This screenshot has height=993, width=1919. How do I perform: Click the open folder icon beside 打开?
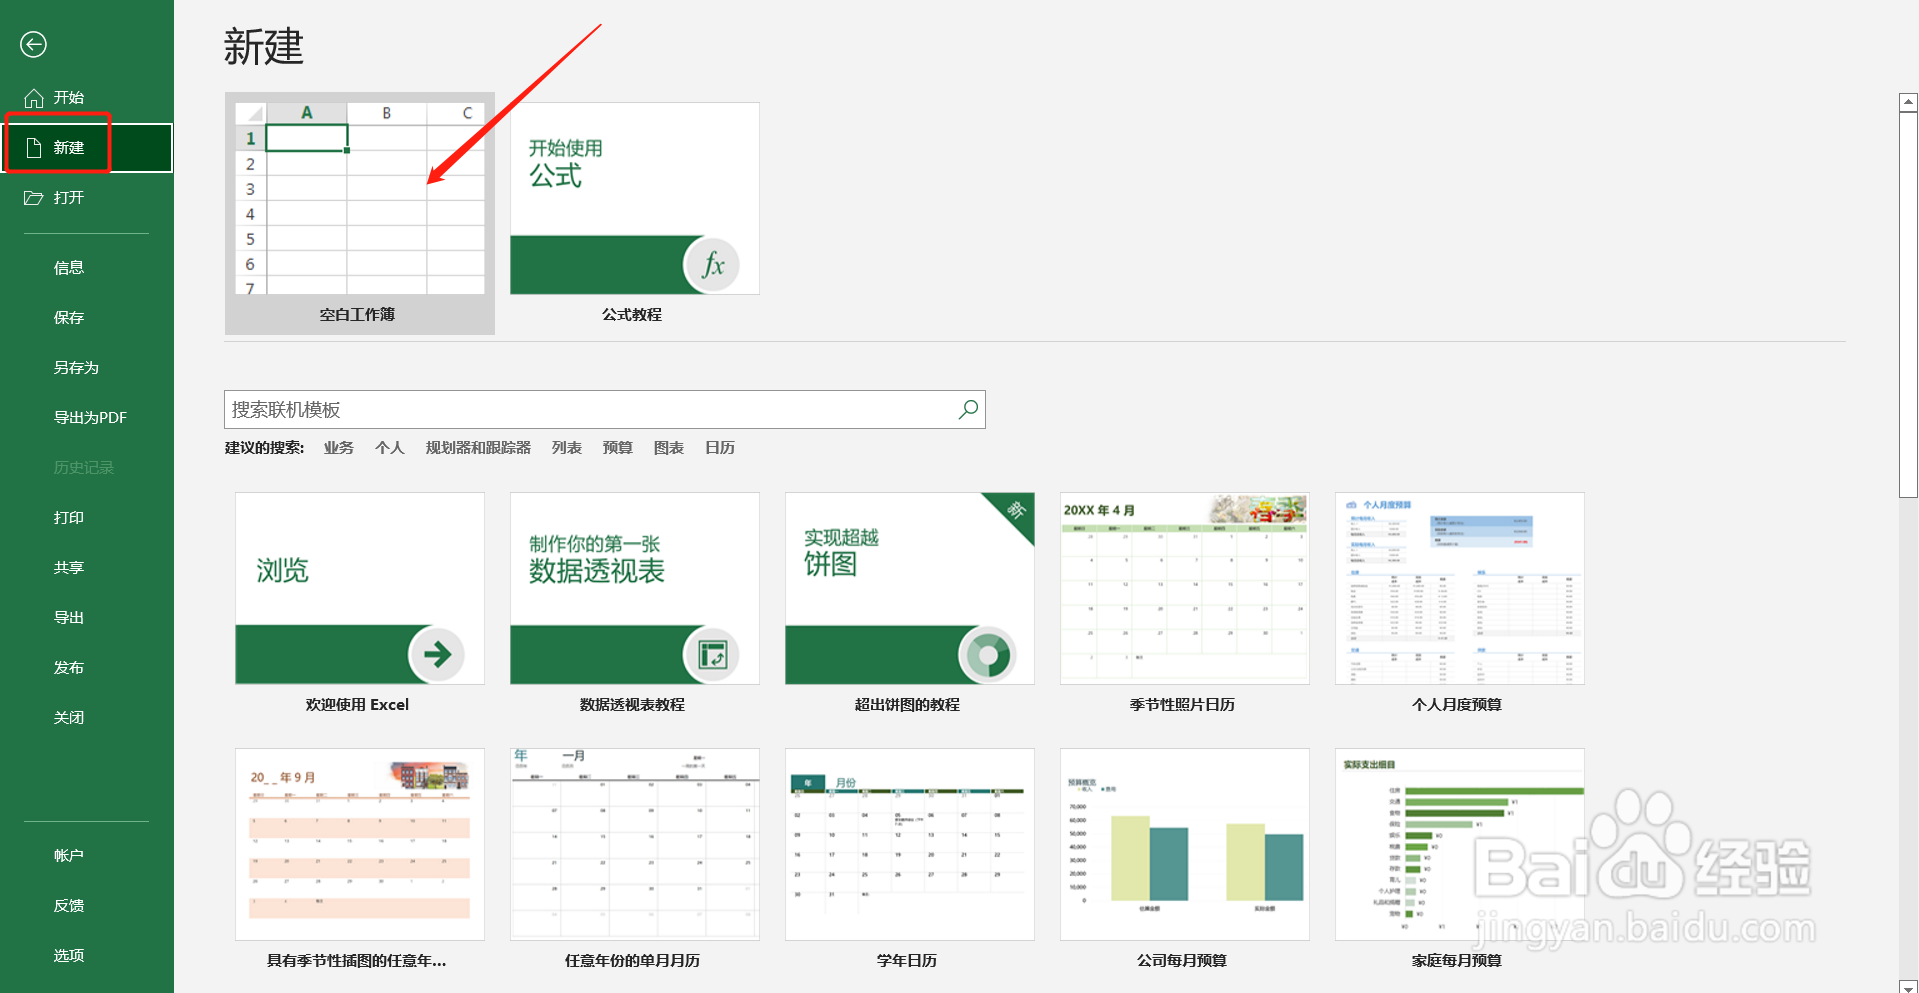(x=34, y=198)
